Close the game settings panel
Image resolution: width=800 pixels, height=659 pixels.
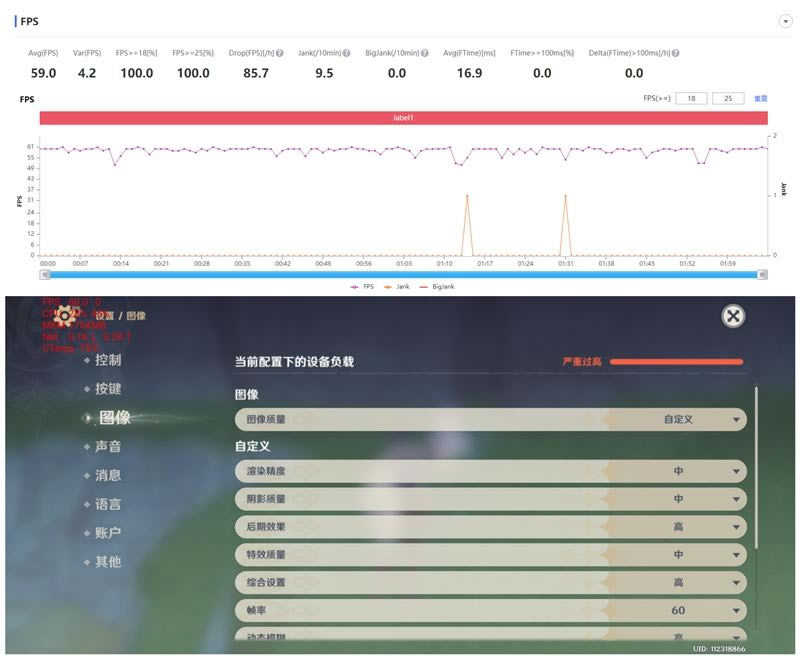(x=732, y=317)
